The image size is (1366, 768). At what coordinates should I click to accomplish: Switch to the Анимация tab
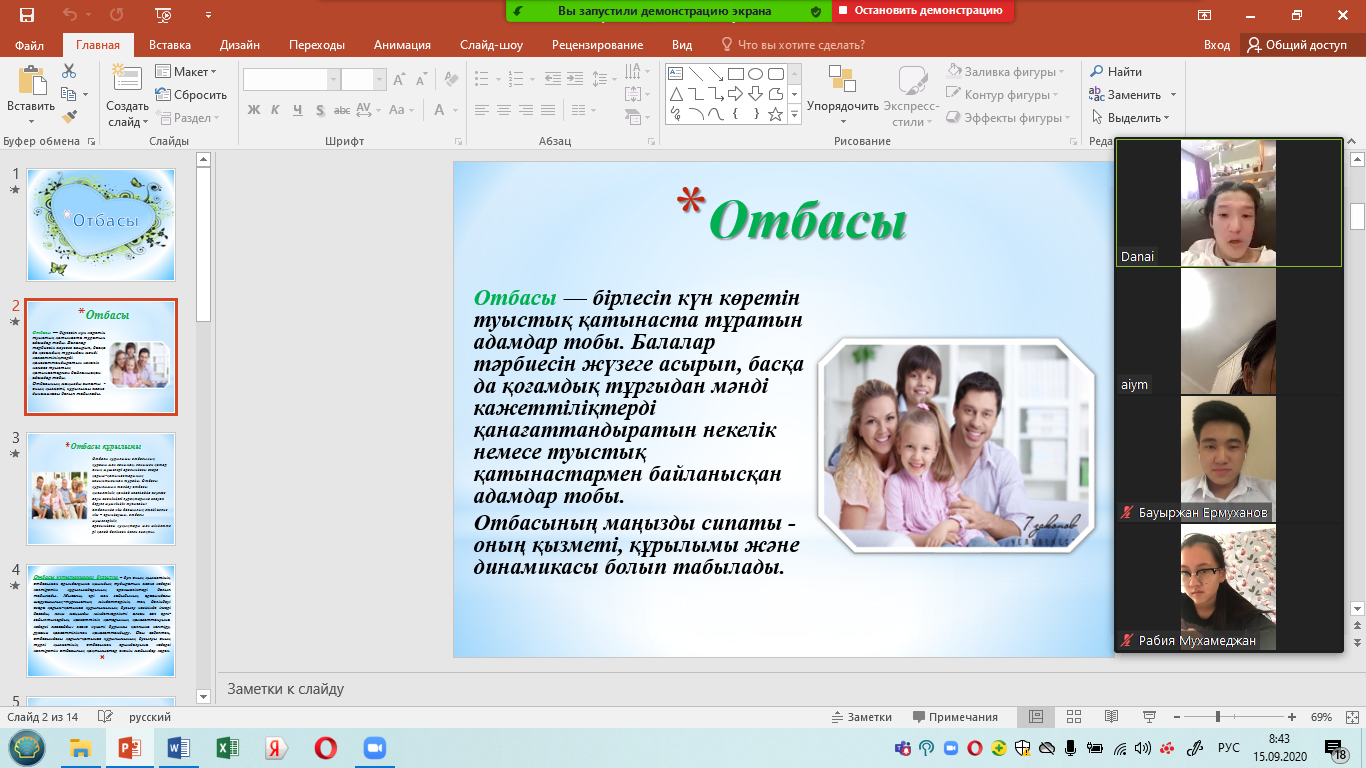[402, 45]
